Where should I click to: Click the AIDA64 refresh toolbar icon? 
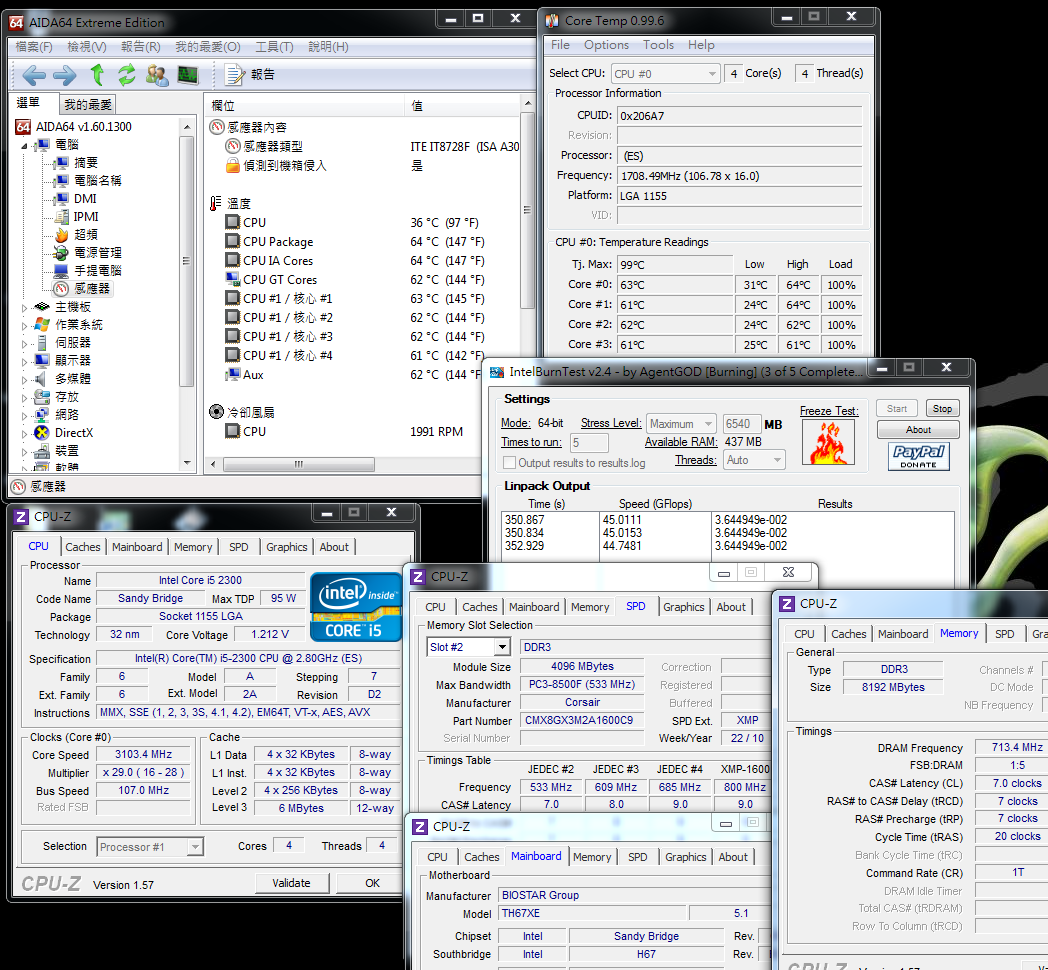coord(127,74)
